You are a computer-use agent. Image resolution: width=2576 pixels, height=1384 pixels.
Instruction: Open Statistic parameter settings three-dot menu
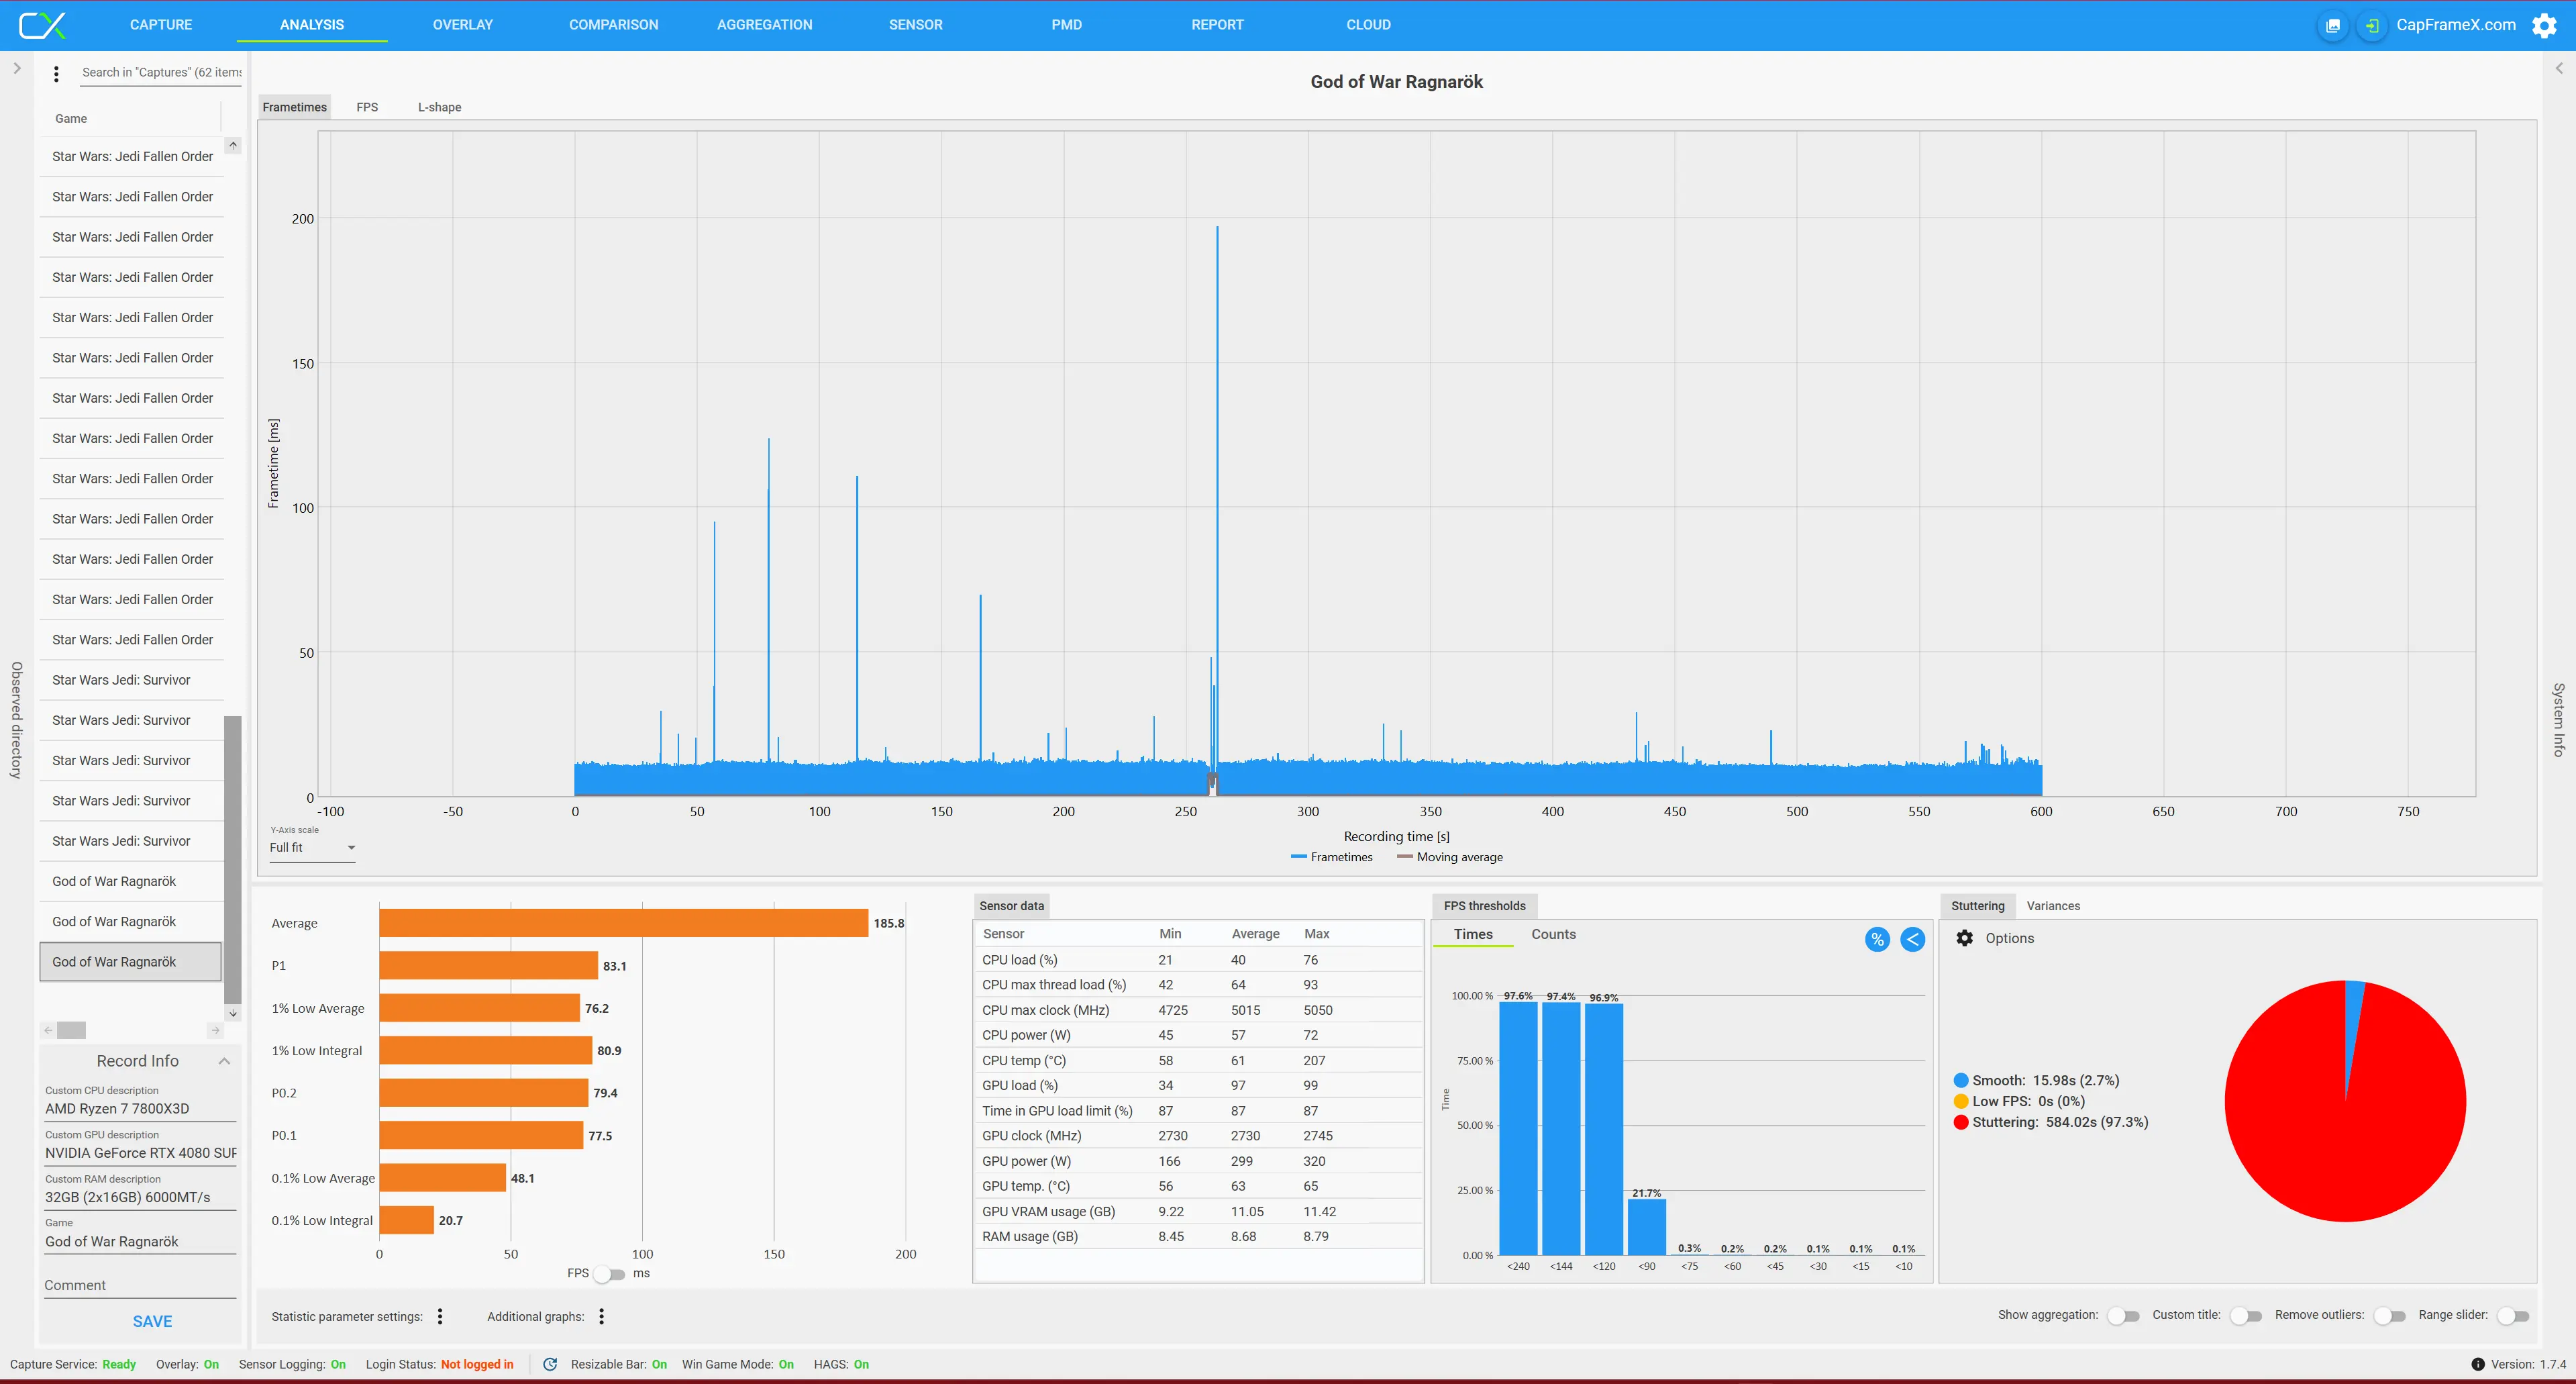click(440, 1316)
